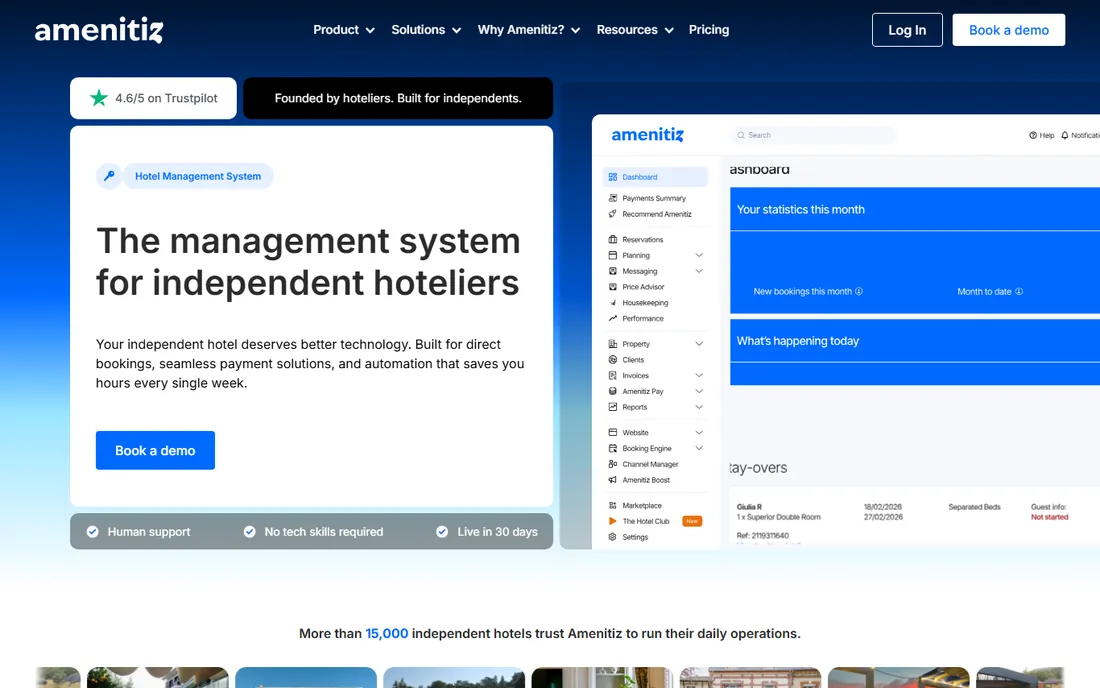This screenshot has height=688, width=1100.
Task: Select Dashboard in the app sidebar
Action: tap(655, 177)
